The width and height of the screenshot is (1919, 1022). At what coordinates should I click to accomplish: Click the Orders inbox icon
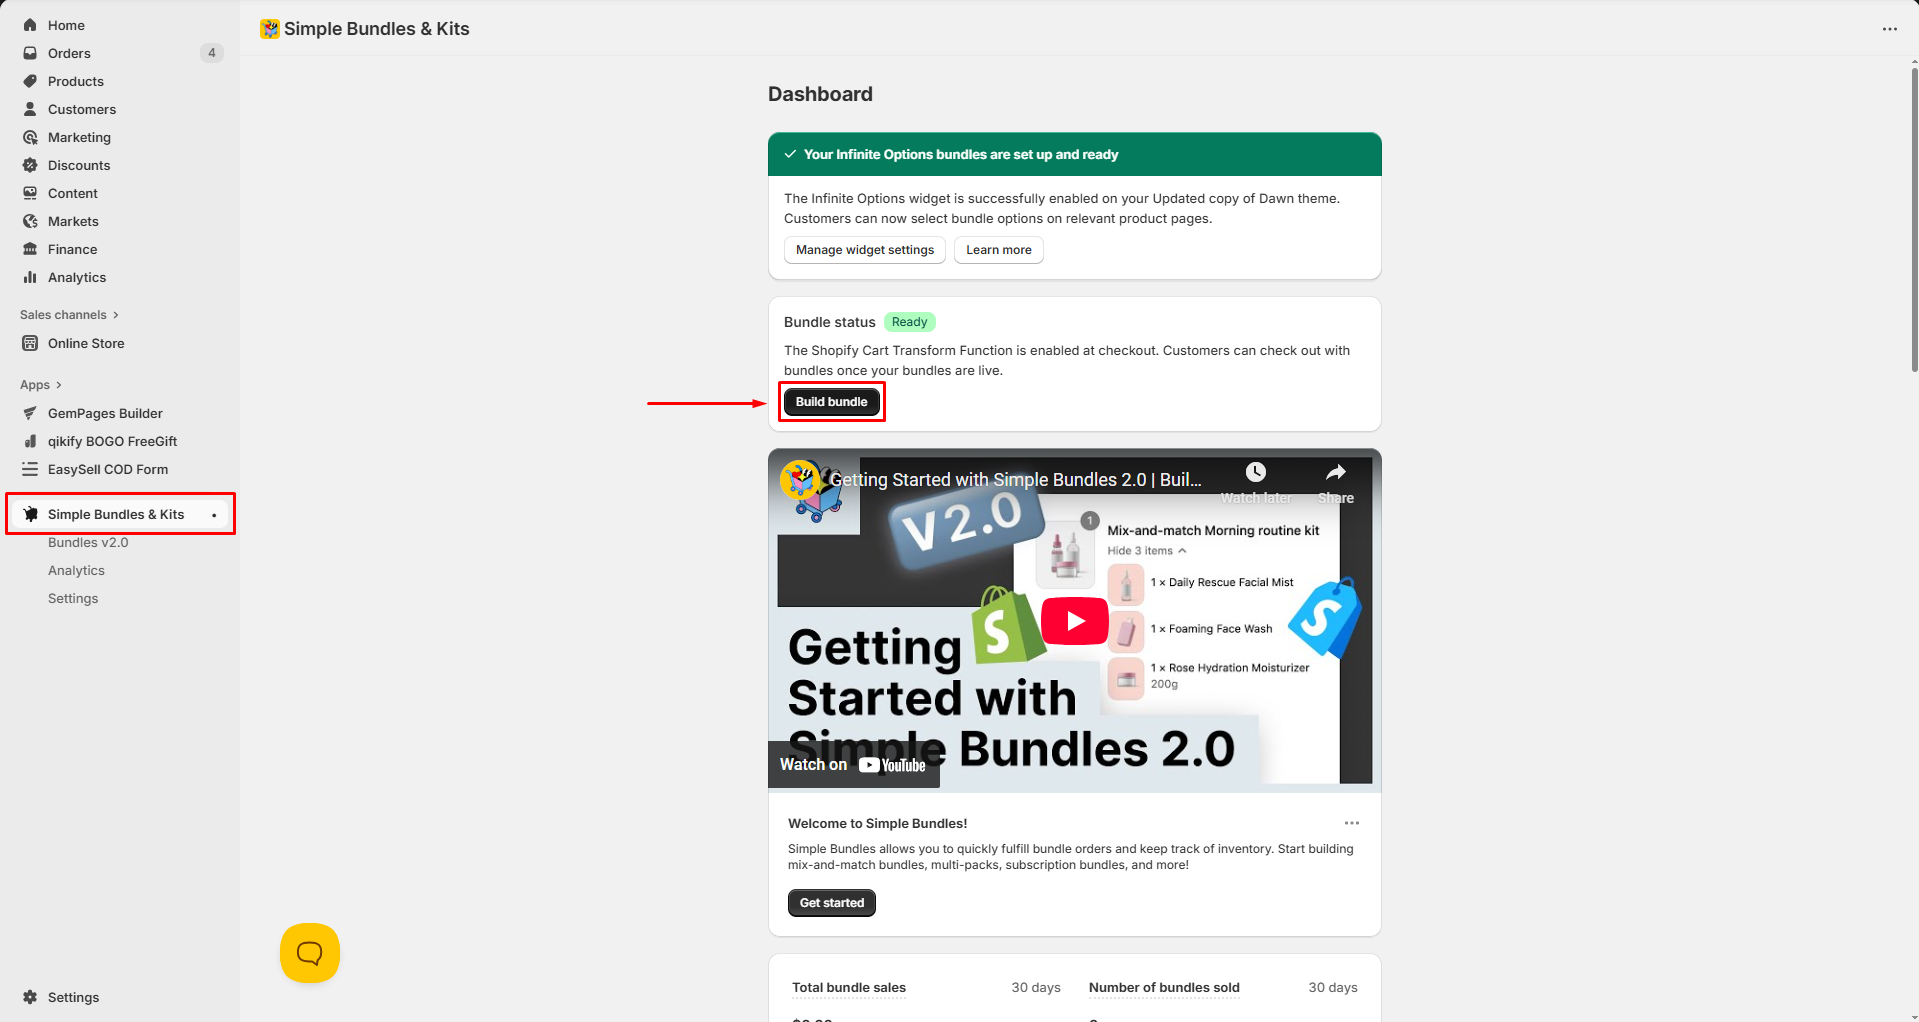(x=30, y=53)
